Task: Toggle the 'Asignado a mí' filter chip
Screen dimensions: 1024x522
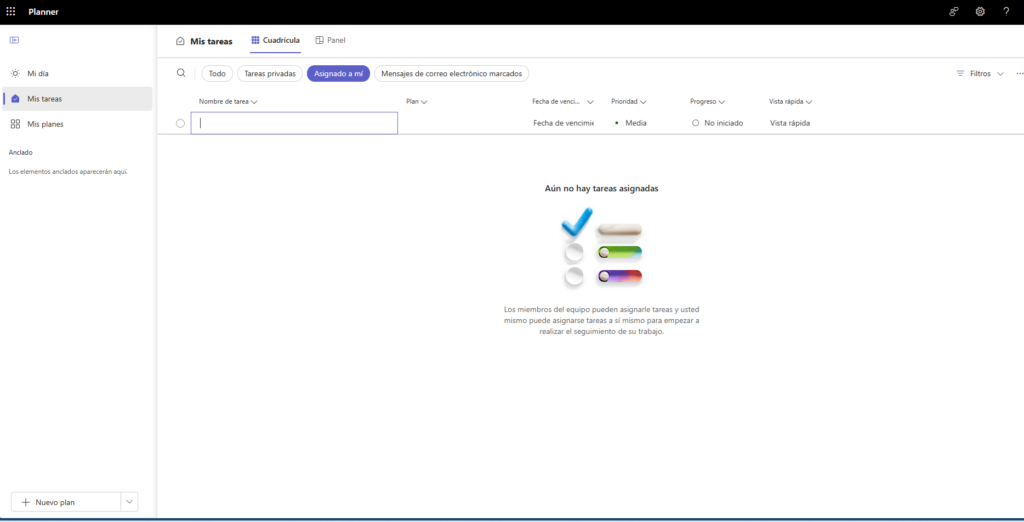Action: [338, 73]
